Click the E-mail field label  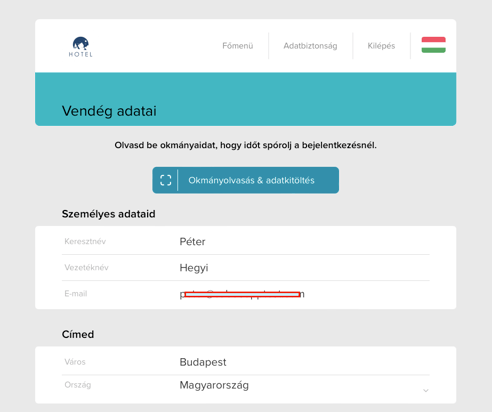76,294
